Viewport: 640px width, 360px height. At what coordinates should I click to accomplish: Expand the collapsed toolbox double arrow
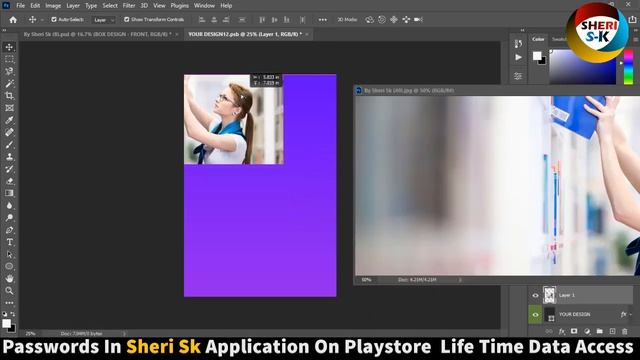coord(4,30)
